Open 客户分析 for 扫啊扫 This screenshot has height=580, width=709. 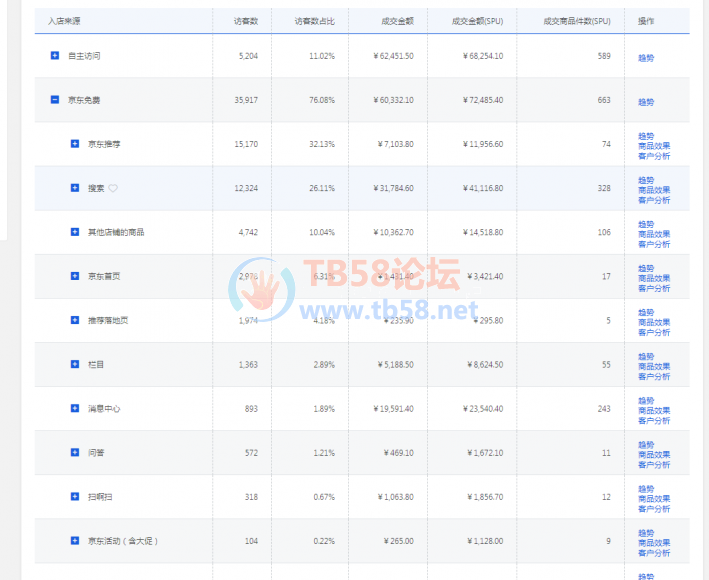point(654,509)
